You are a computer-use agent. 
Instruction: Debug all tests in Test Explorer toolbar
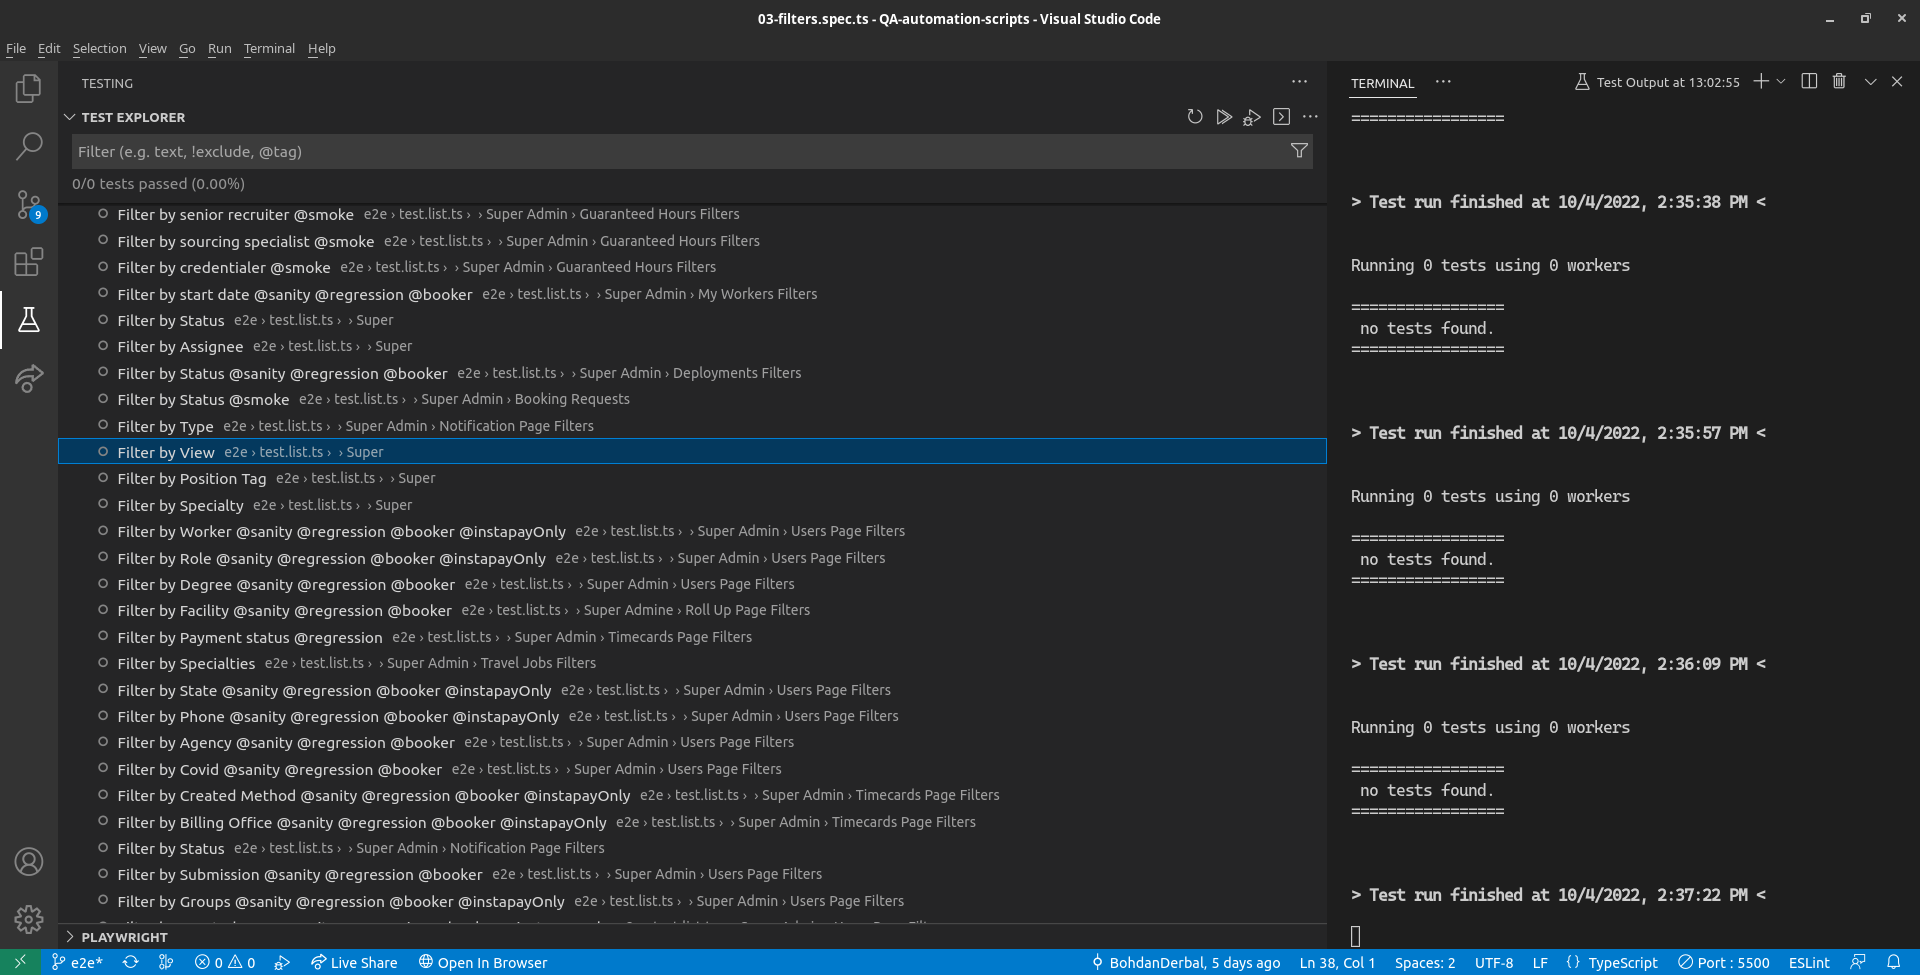point(1252,117)
